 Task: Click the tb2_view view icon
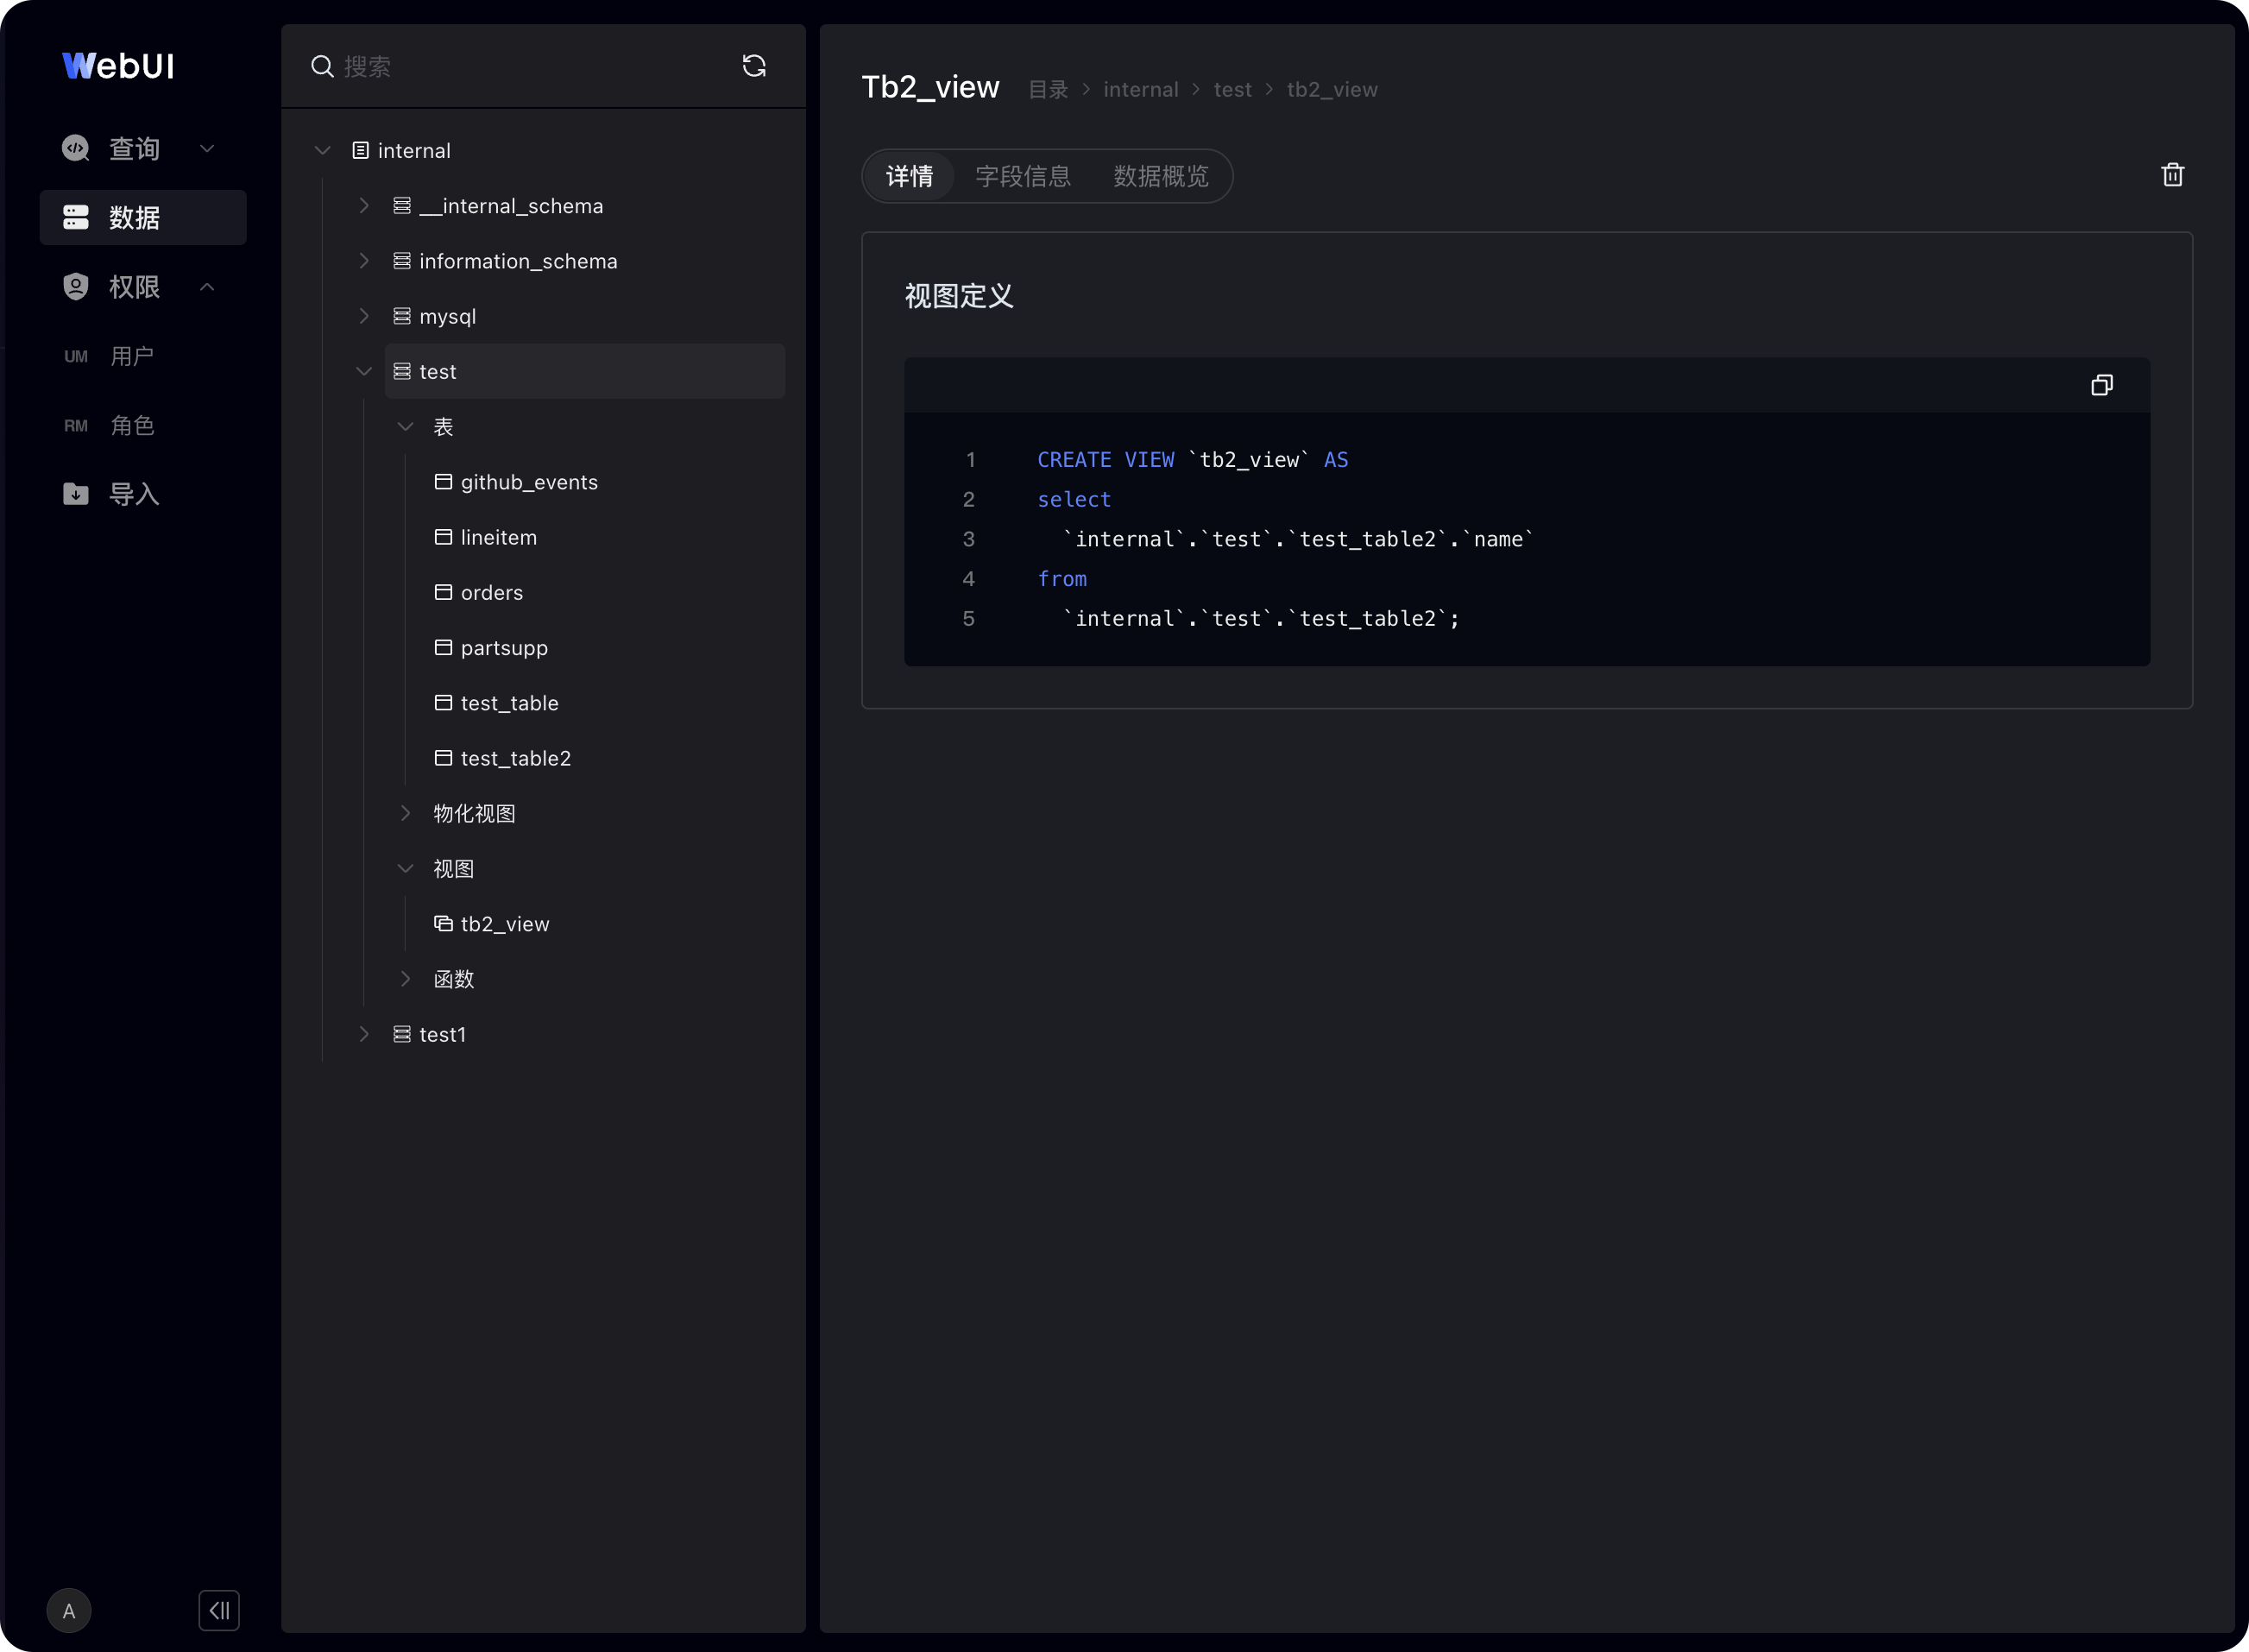pos(443,923)
